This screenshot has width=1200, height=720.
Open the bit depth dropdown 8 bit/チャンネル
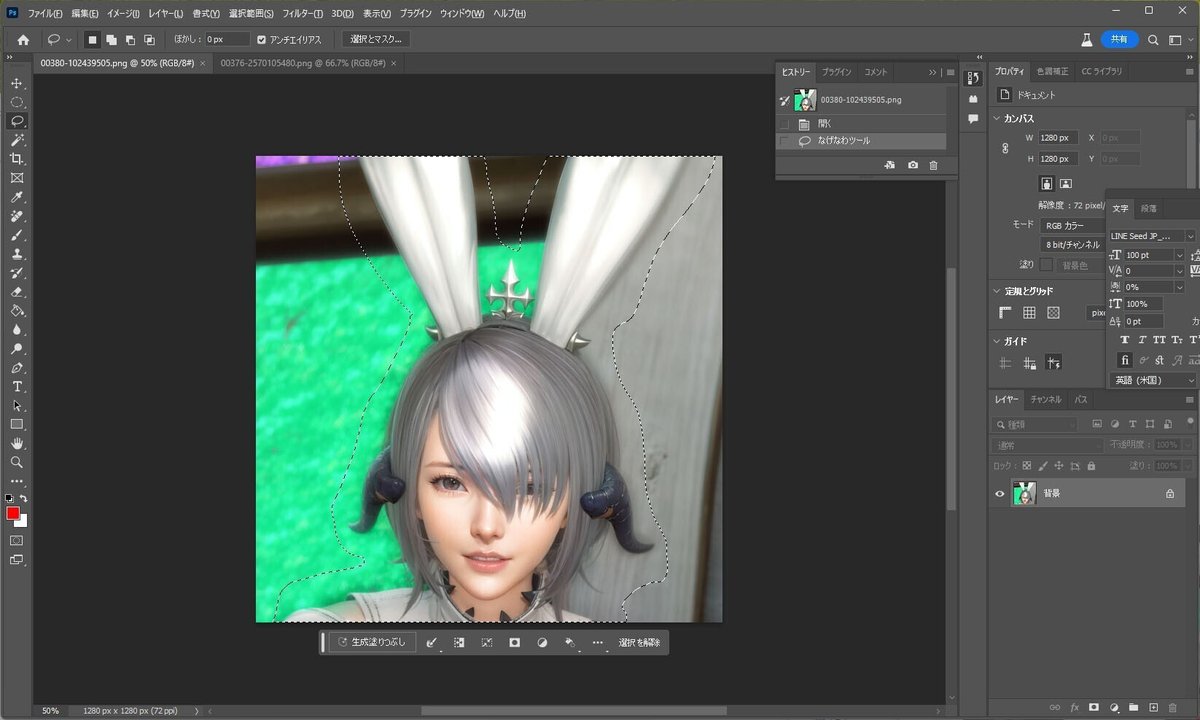tap(1073, 244)
